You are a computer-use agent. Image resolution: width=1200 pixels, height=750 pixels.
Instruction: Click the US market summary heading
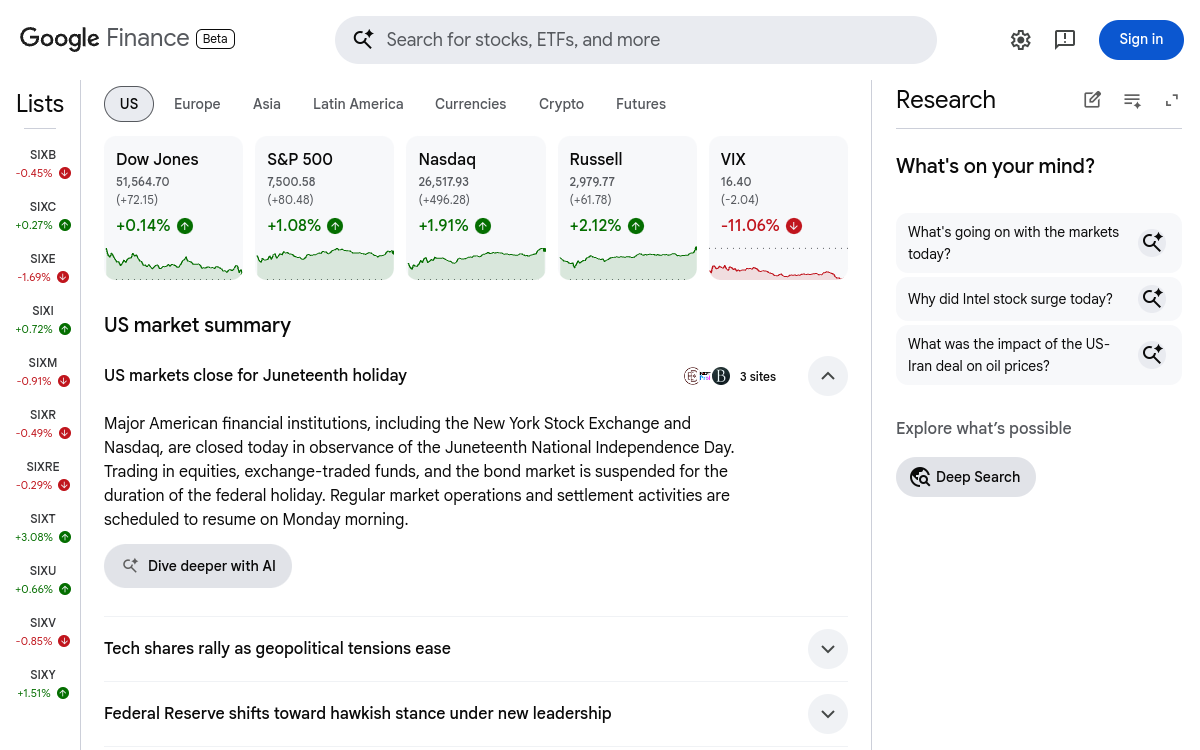(197, 325)
